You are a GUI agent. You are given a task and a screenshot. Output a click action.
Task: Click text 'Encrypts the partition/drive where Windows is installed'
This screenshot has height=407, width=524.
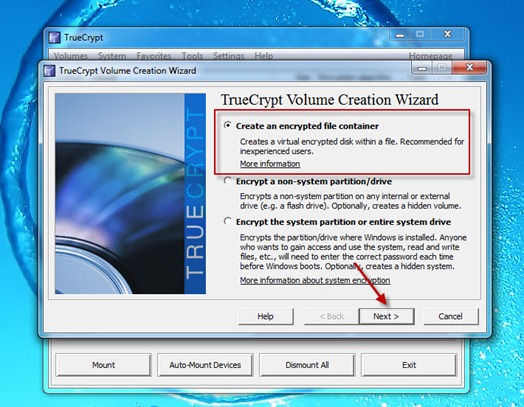(x=338, y=238)
